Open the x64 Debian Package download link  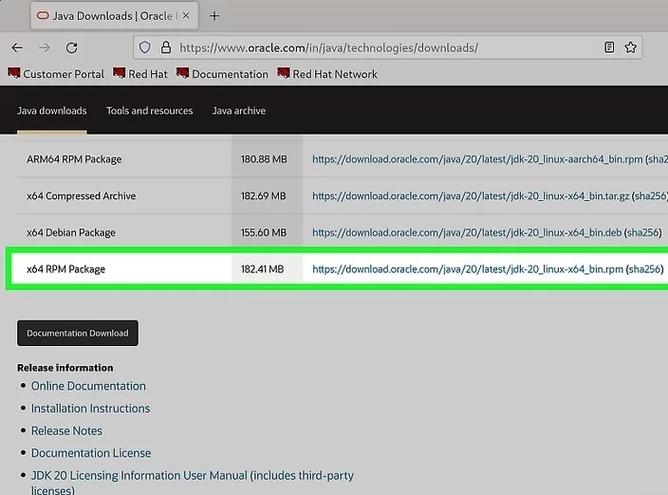point(466,233)
